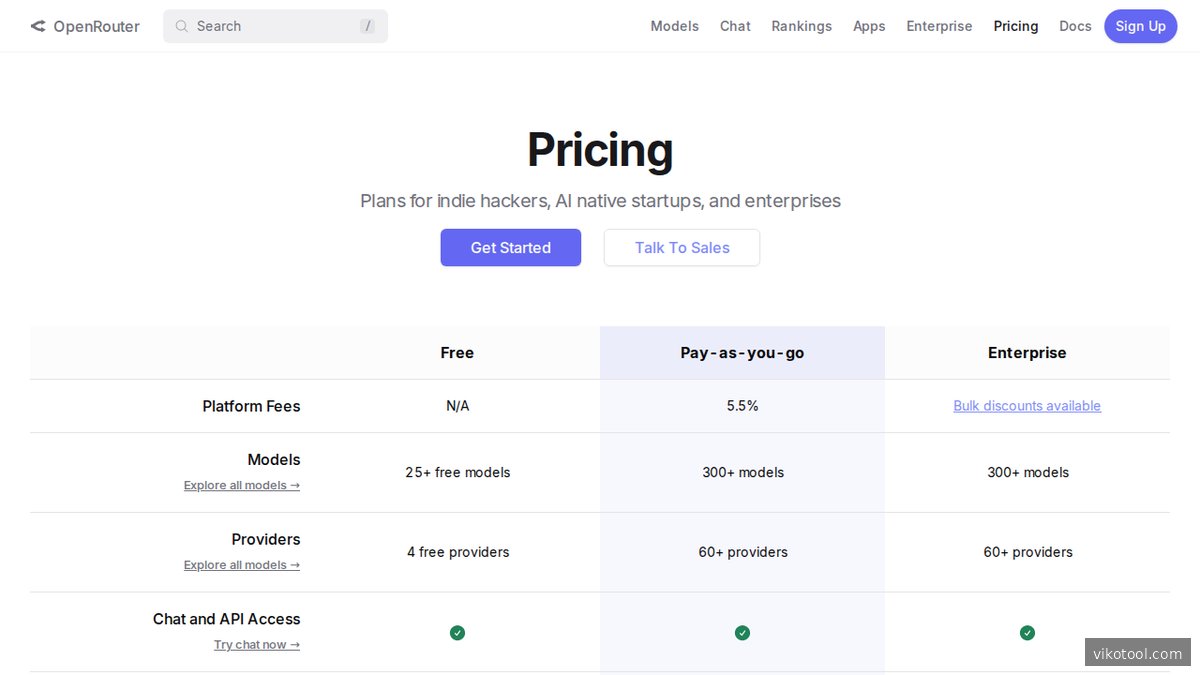Select Apps in the navigation bar
The height and width of the screenshot is (675, 1200).
click(869, 26)
